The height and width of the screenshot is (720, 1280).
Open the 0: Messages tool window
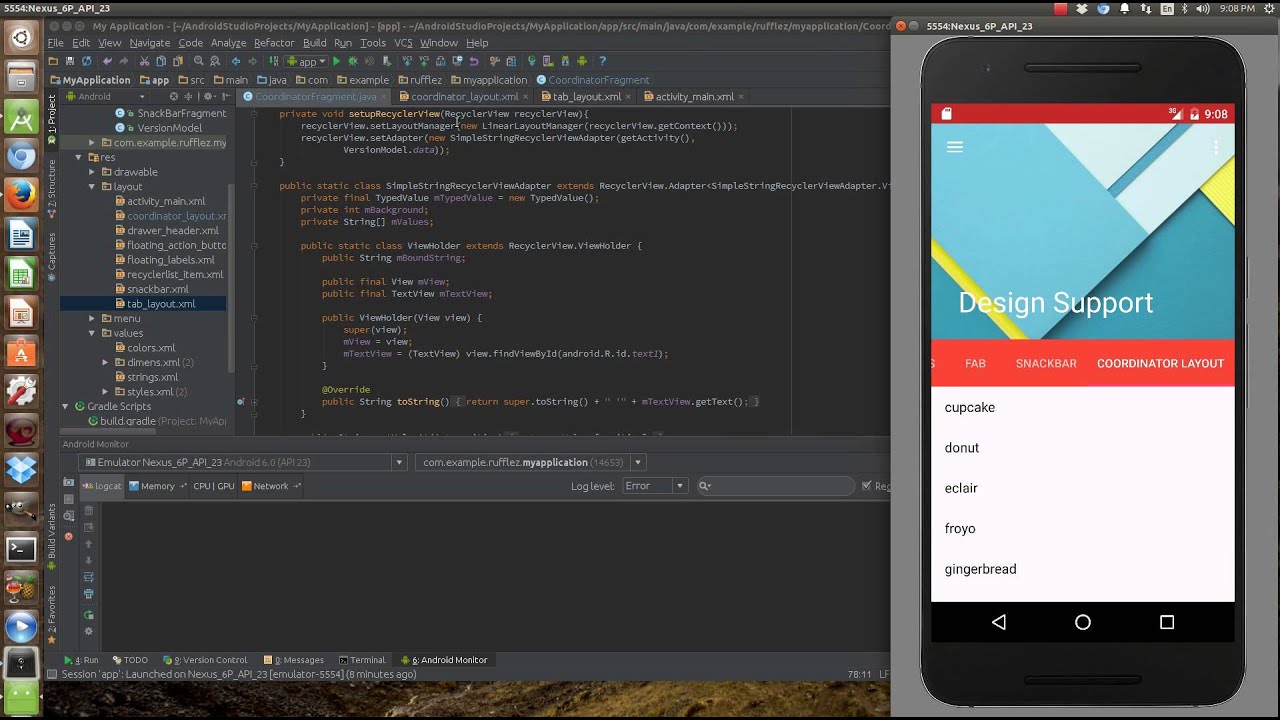coord(294,660)
